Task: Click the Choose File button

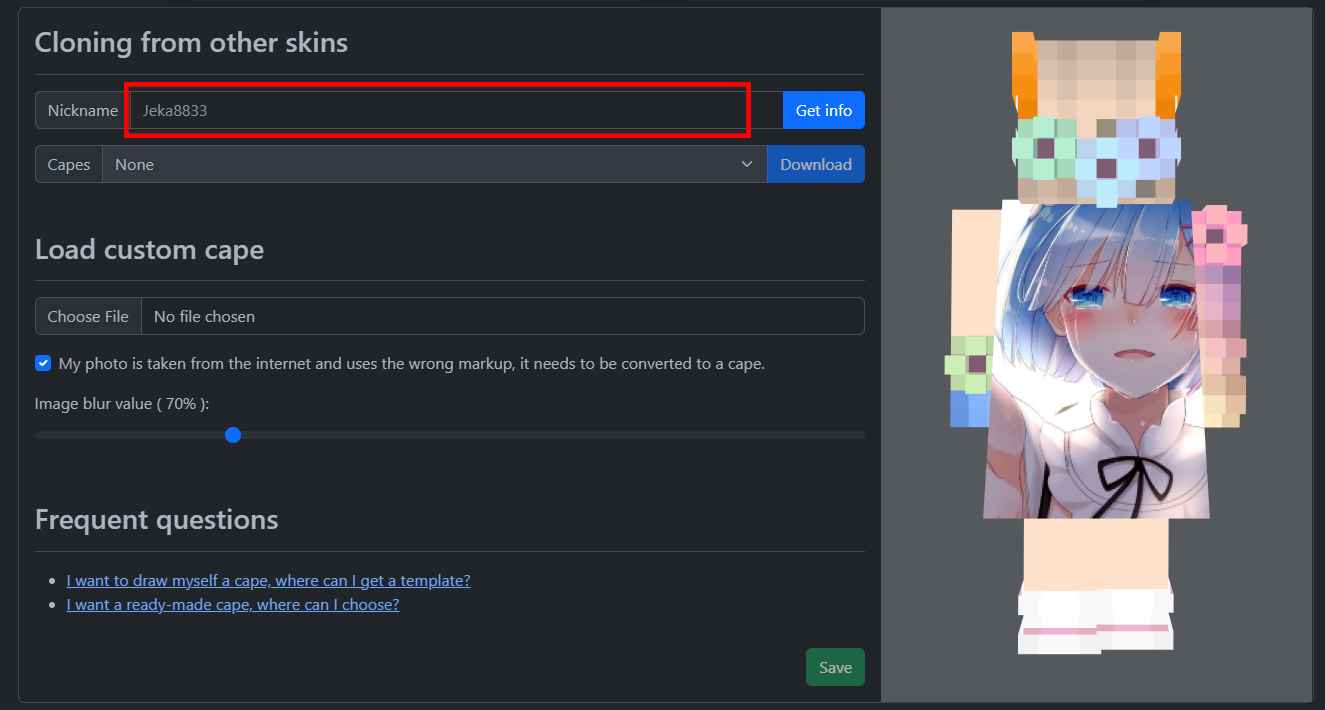Action: point(88,316)
